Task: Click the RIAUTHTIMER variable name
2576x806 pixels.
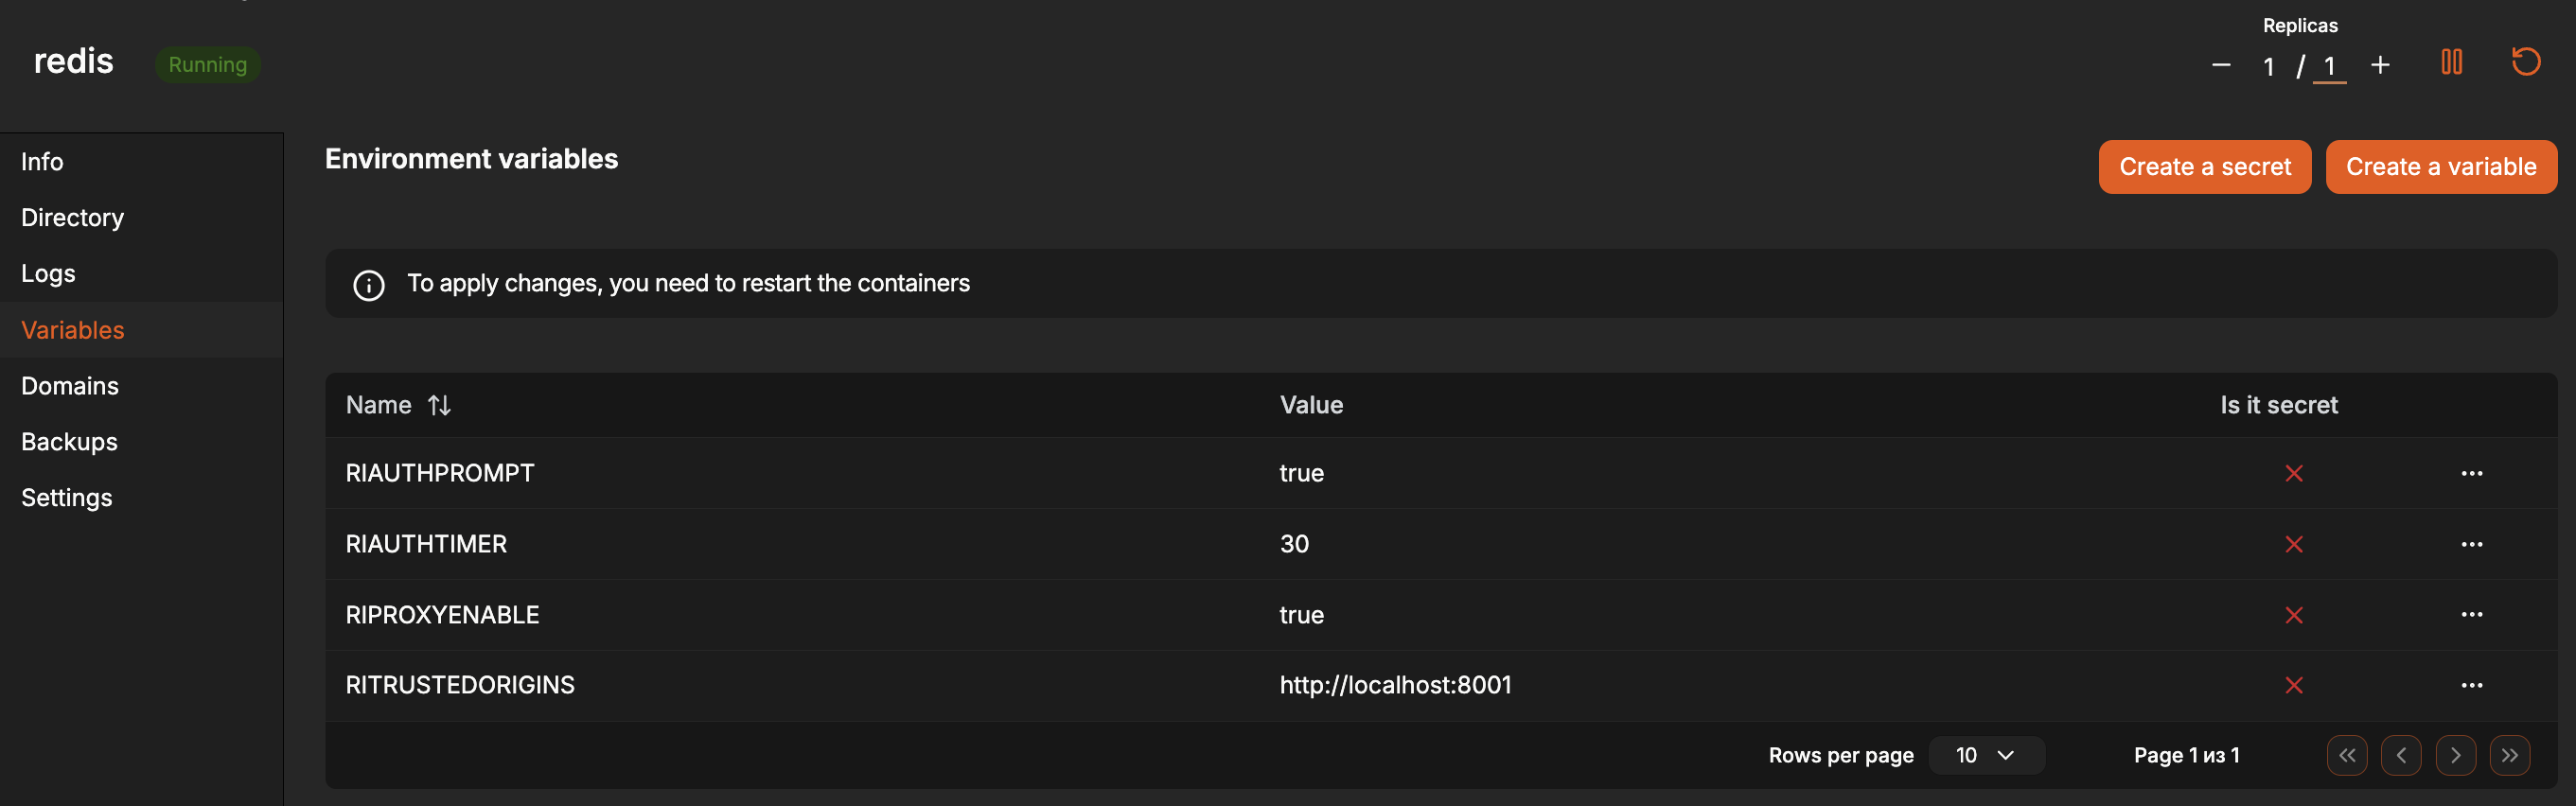Action: tap(426, 544)
